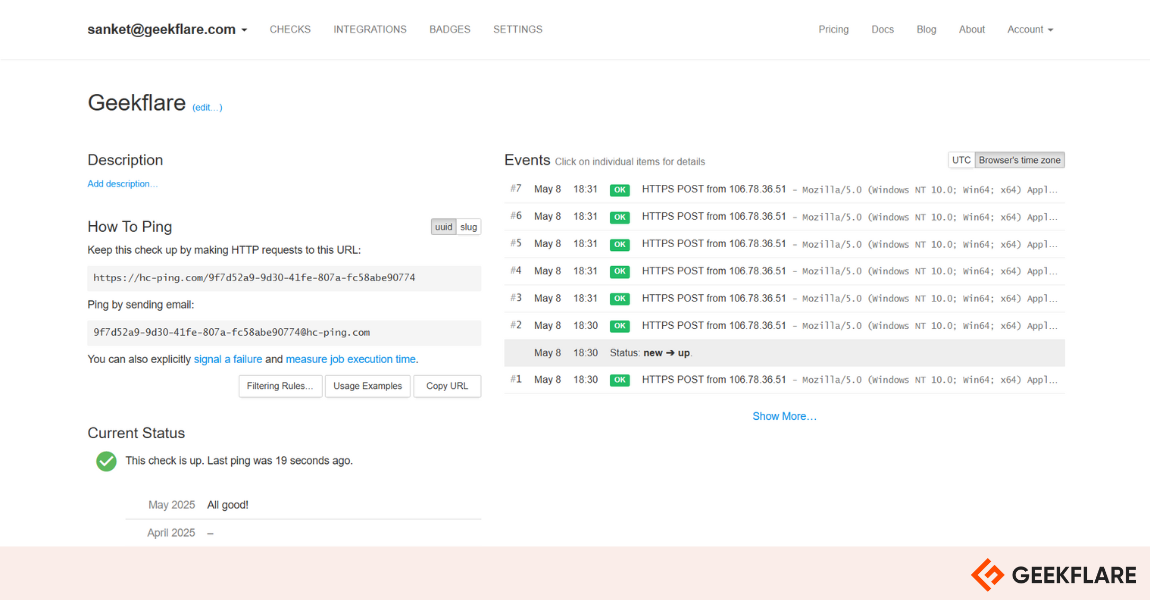Visit the Blog link
Image resolution: width=1150 pixels, height=600 pixels.
pos(926,29)
